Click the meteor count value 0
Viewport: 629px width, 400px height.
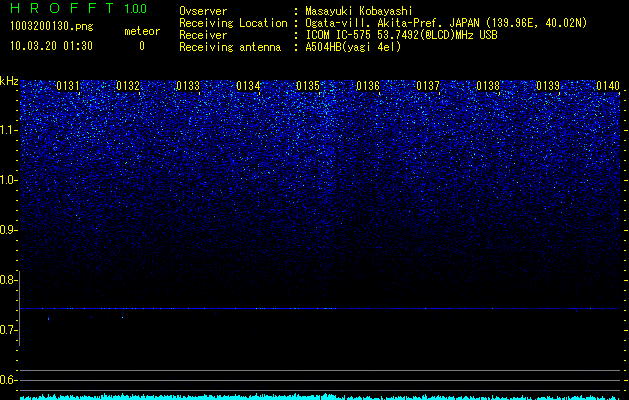tap(142, 46)
